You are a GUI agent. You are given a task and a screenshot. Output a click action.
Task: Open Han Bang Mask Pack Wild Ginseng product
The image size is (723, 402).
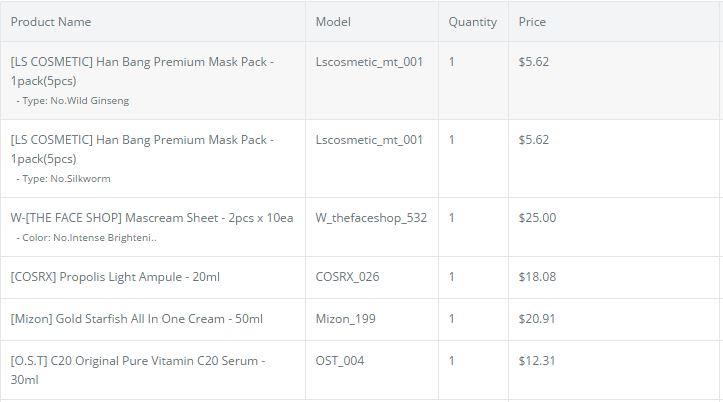[142, 69]
